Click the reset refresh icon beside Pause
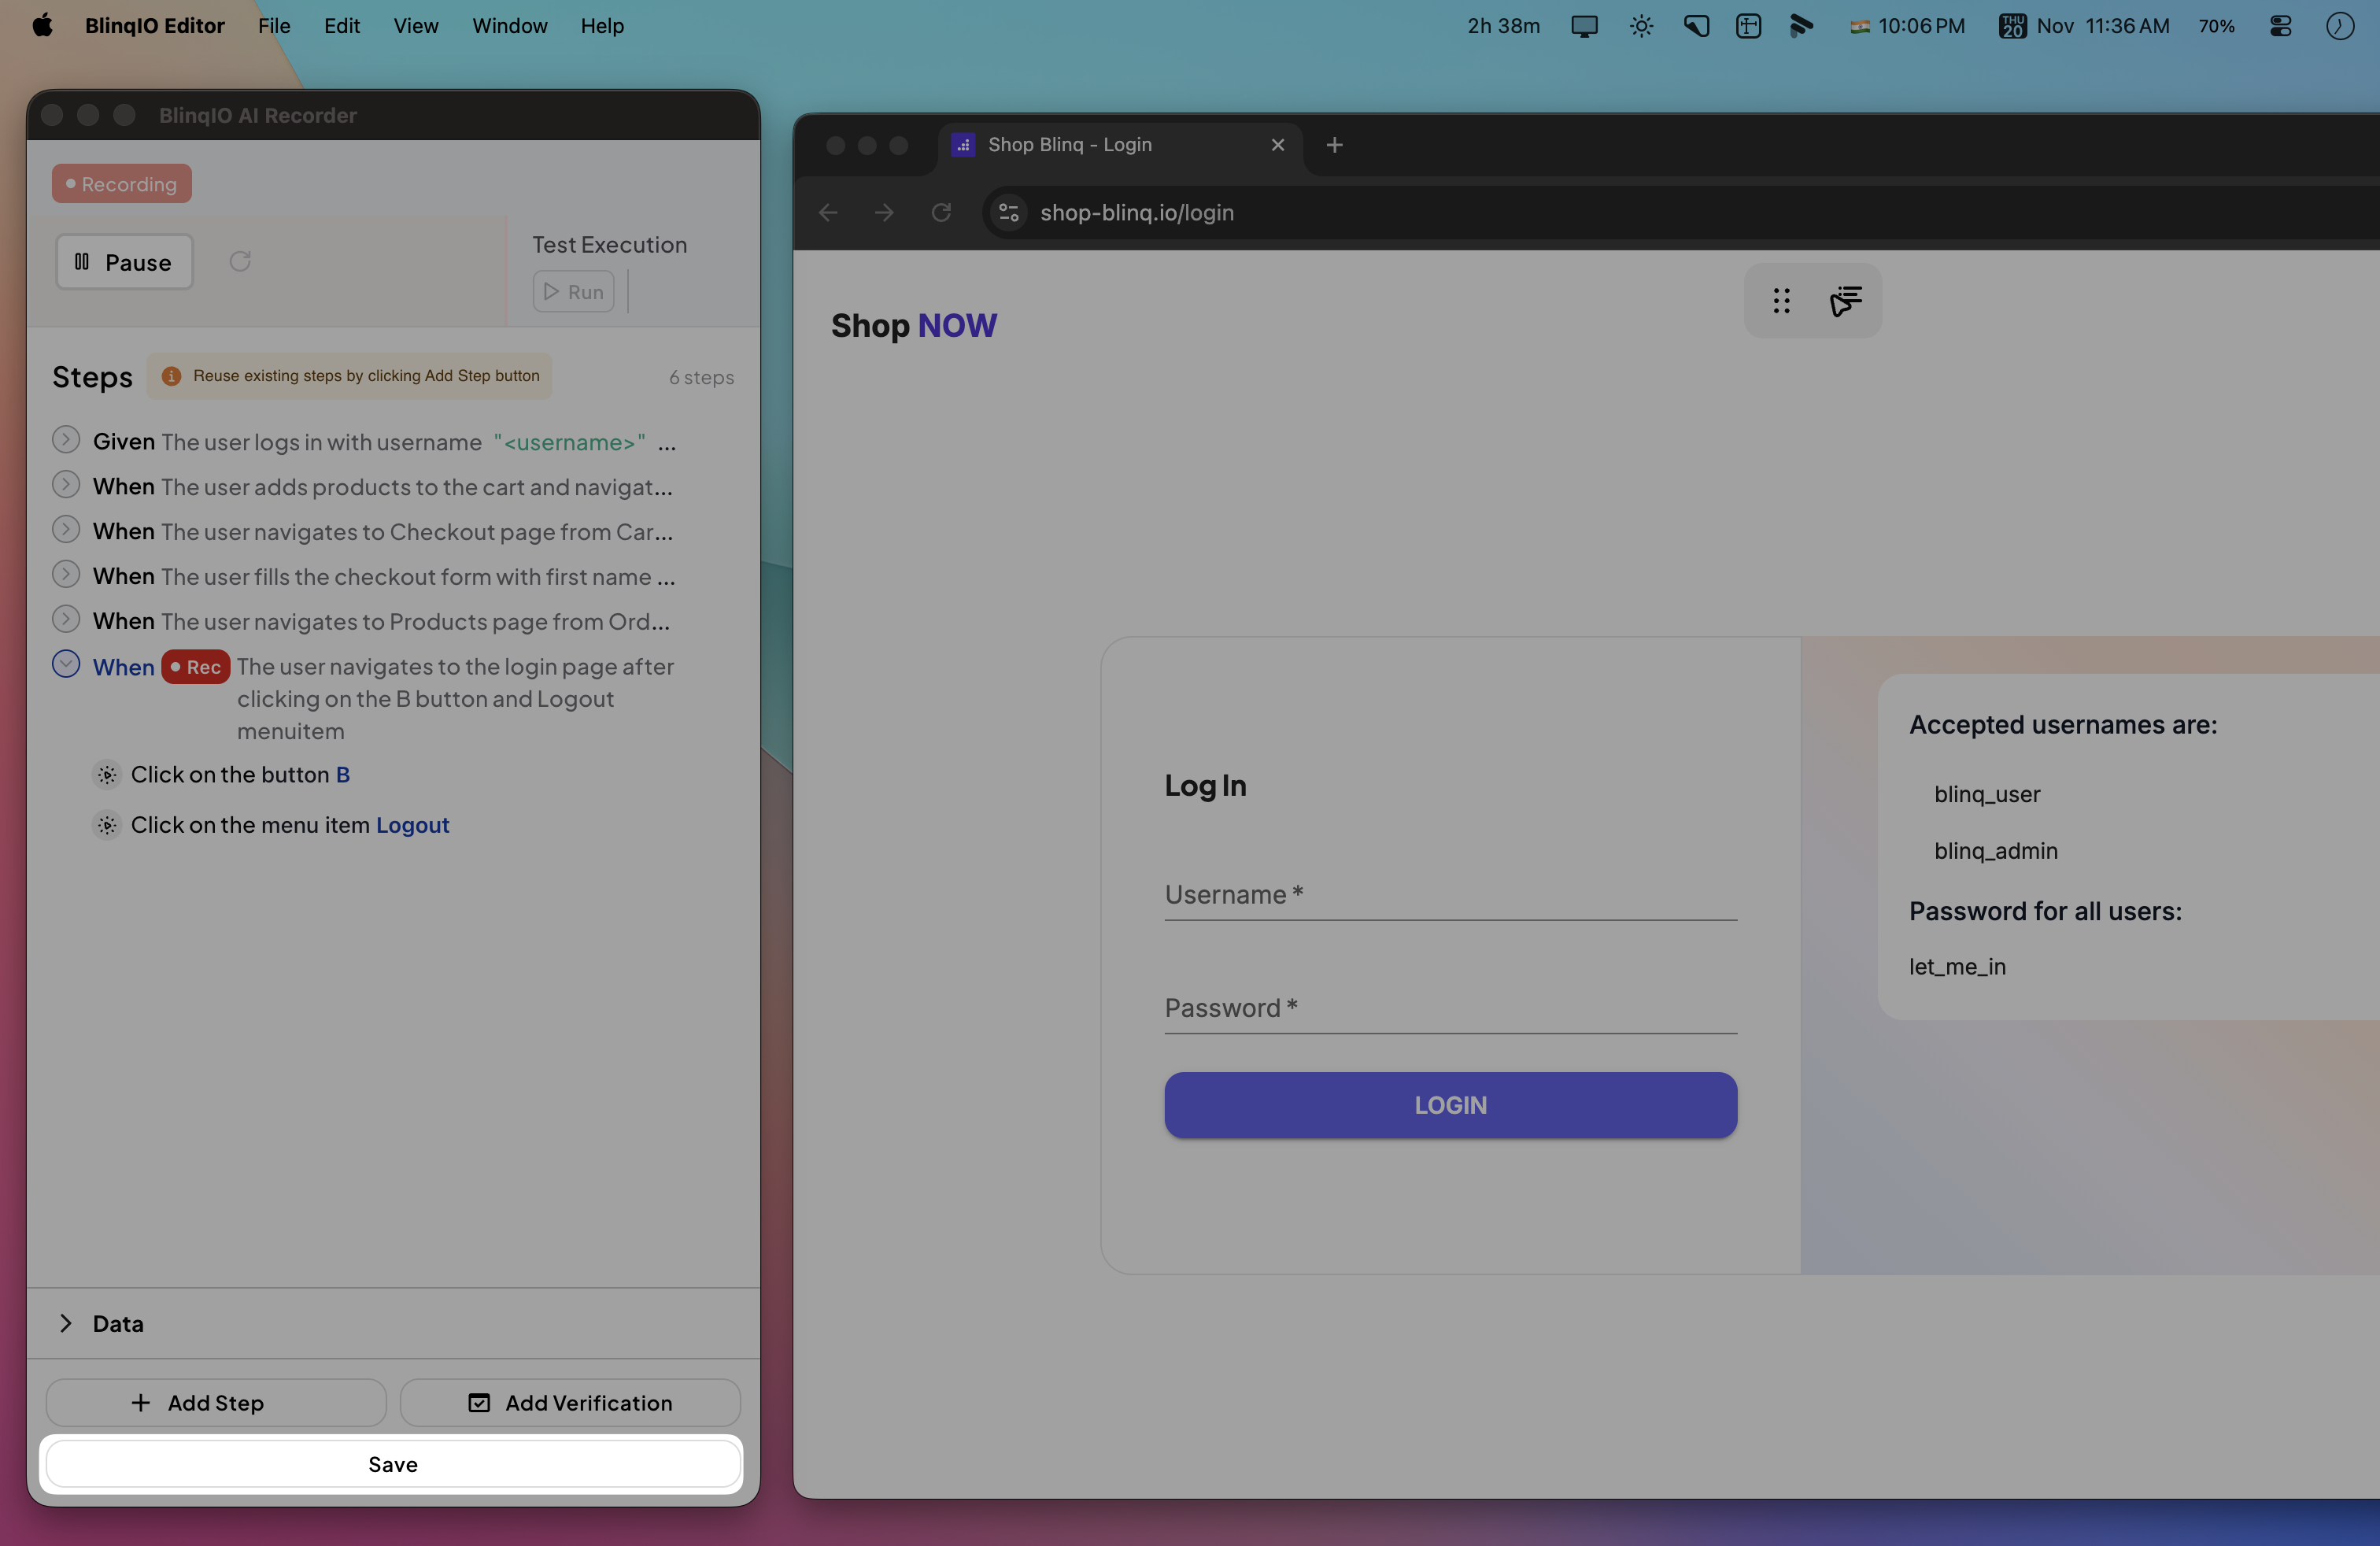 240,262
